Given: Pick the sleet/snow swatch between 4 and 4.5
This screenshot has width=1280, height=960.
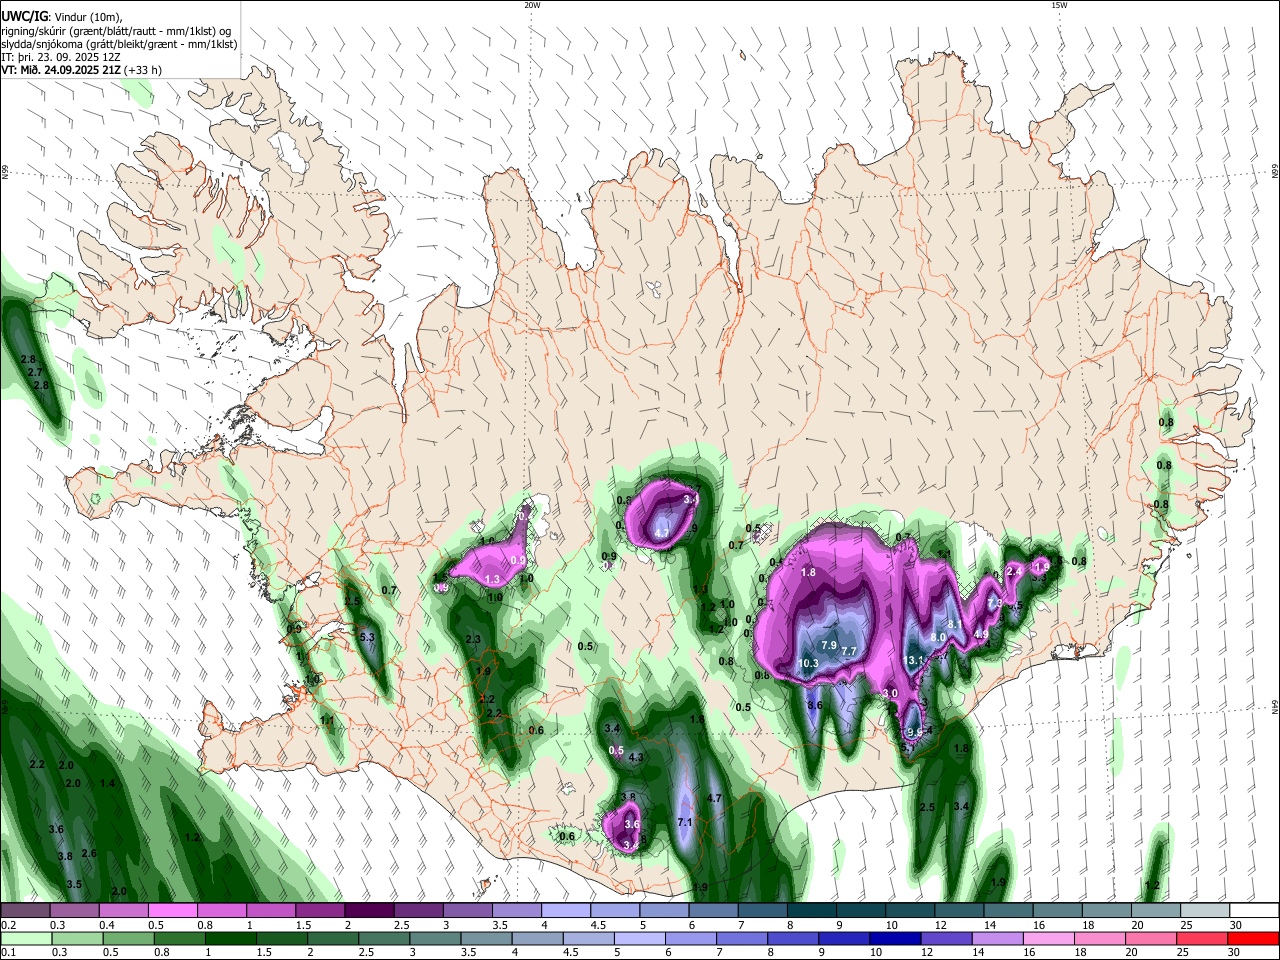Looking at the screenshot, I should [x=565, y=911].
